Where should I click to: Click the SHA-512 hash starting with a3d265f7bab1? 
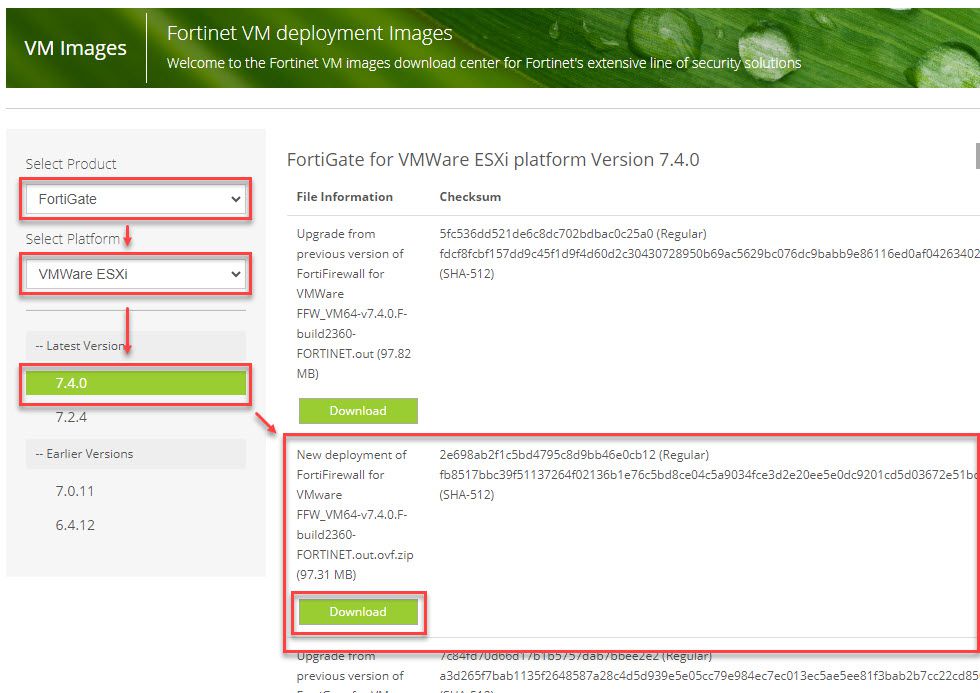(709, 676)
